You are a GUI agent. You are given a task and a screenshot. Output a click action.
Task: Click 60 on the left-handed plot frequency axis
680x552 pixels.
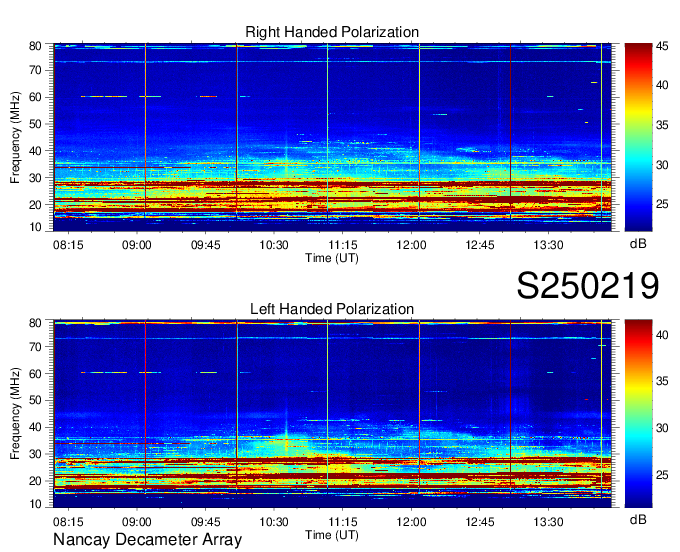[35, 373]
